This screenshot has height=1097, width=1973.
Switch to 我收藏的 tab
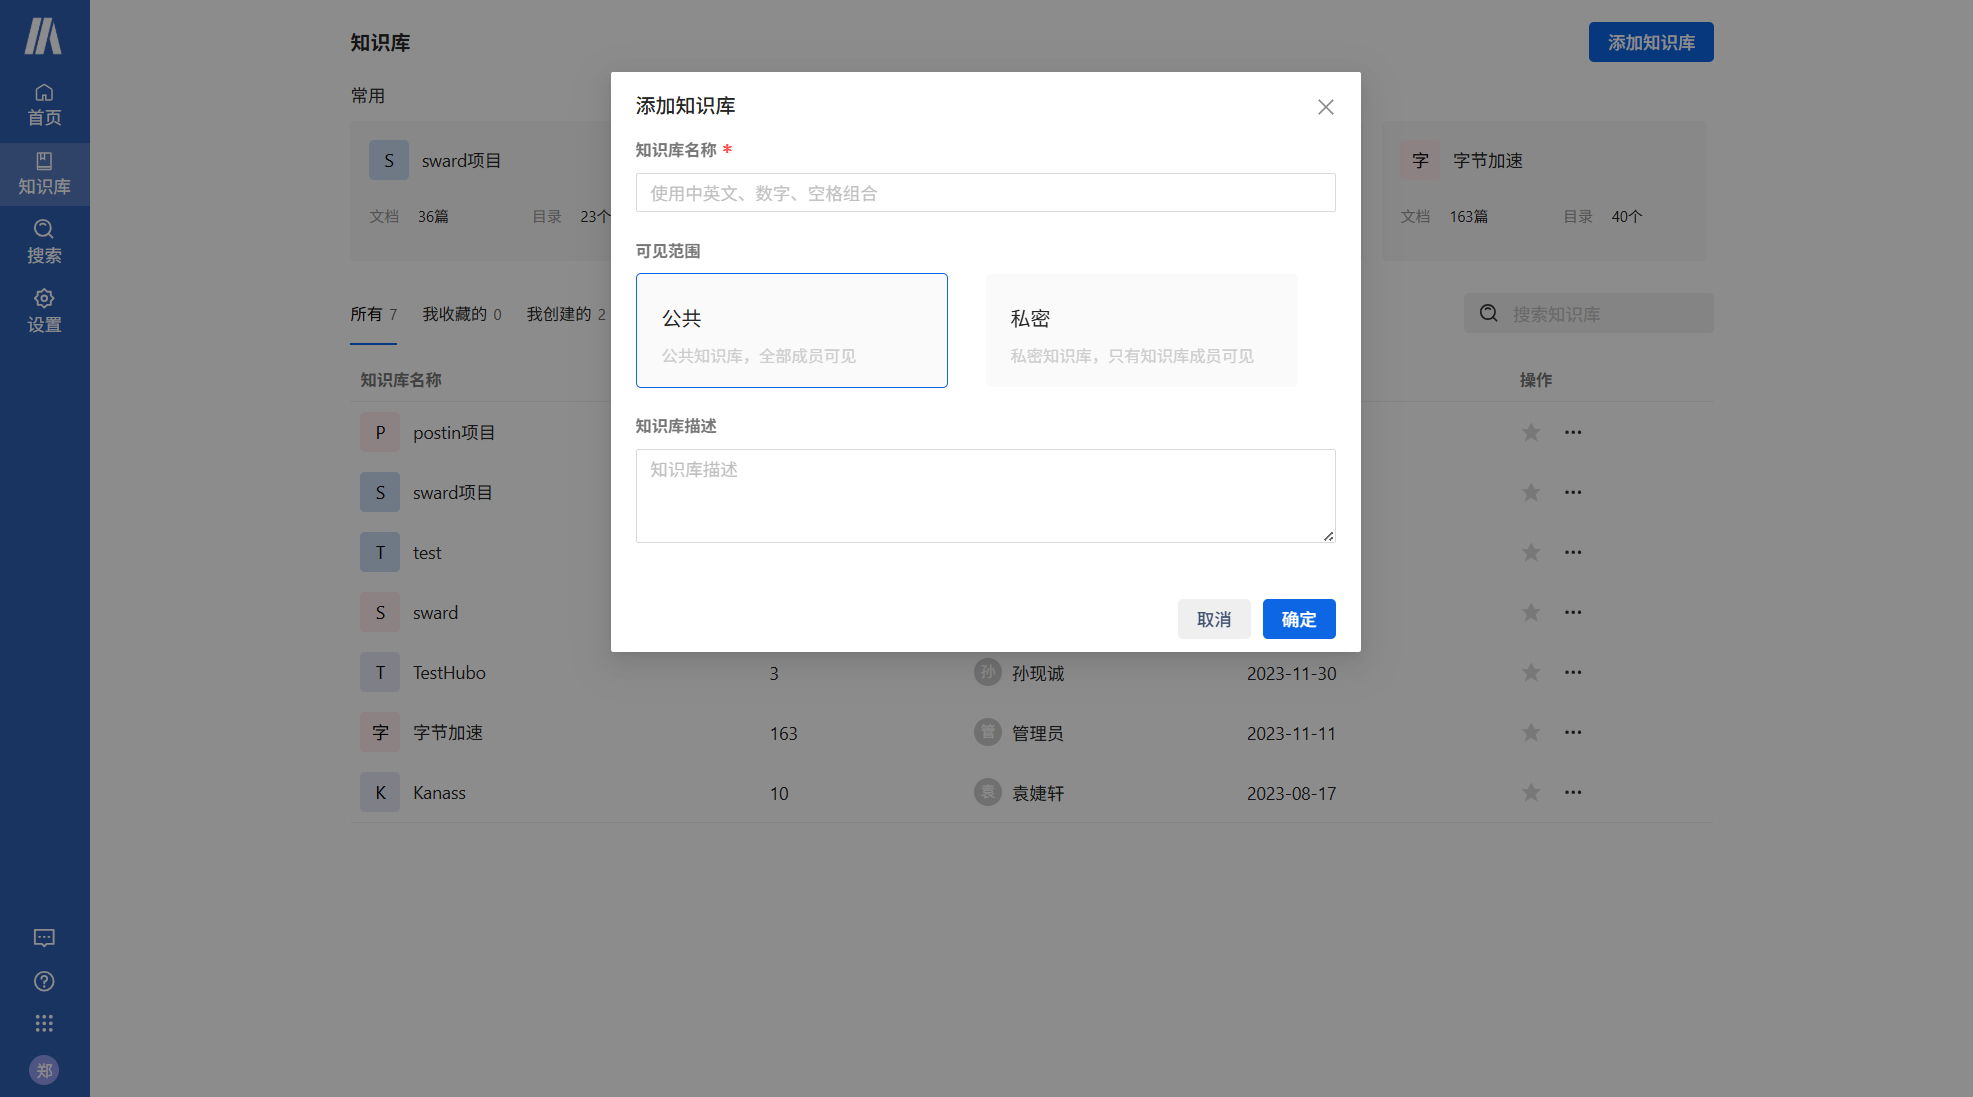click(461, 314)
